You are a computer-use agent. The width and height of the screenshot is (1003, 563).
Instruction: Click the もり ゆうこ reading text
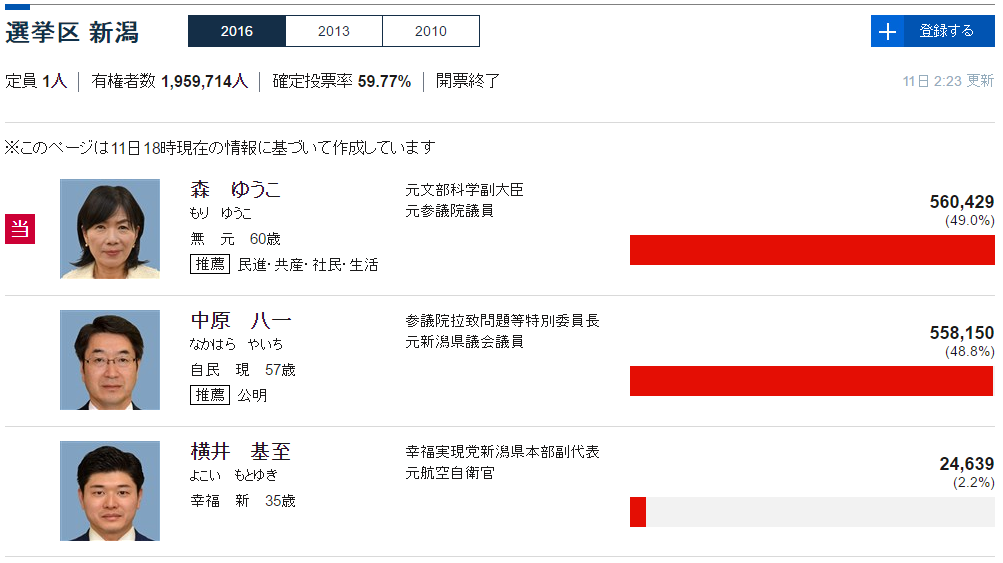click(x=220, y=213)
